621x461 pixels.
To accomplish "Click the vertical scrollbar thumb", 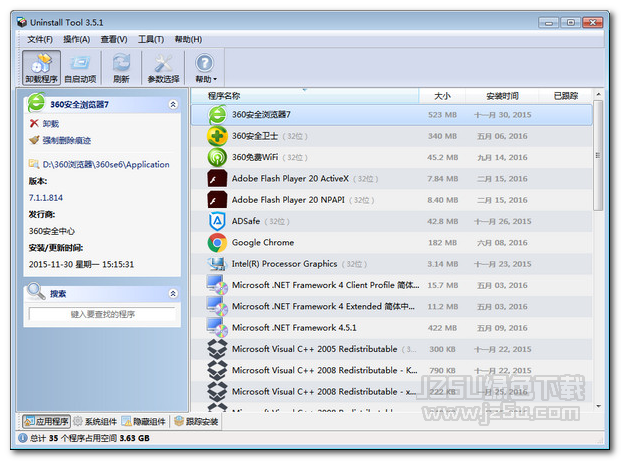I will pos(598,155).
